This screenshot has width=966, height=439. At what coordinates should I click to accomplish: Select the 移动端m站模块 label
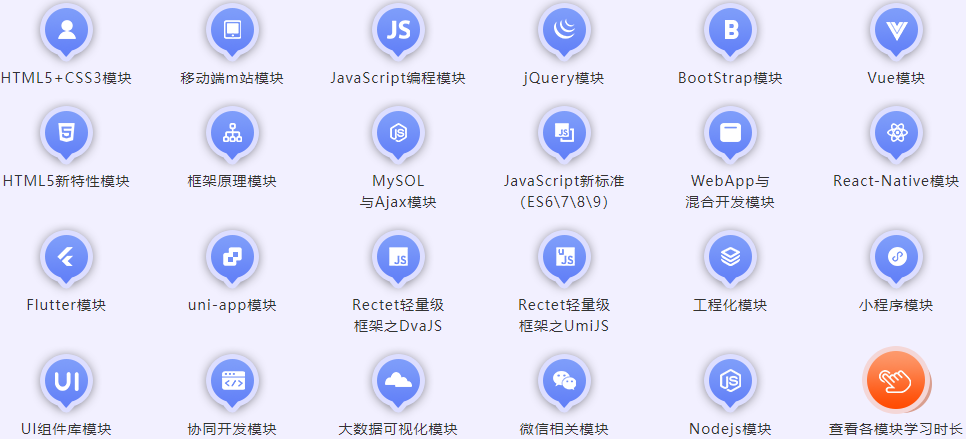(232, 78)
